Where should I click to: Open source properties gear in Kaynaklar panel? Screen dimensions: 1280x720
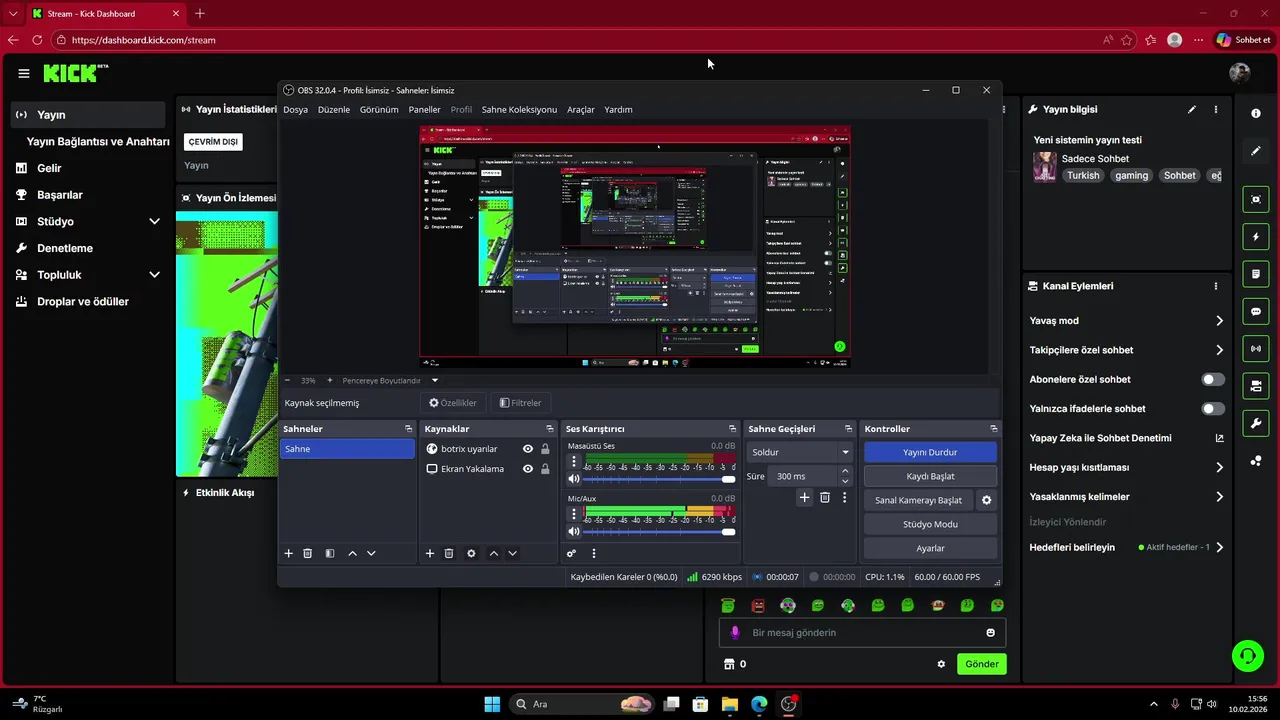(471, 553)
